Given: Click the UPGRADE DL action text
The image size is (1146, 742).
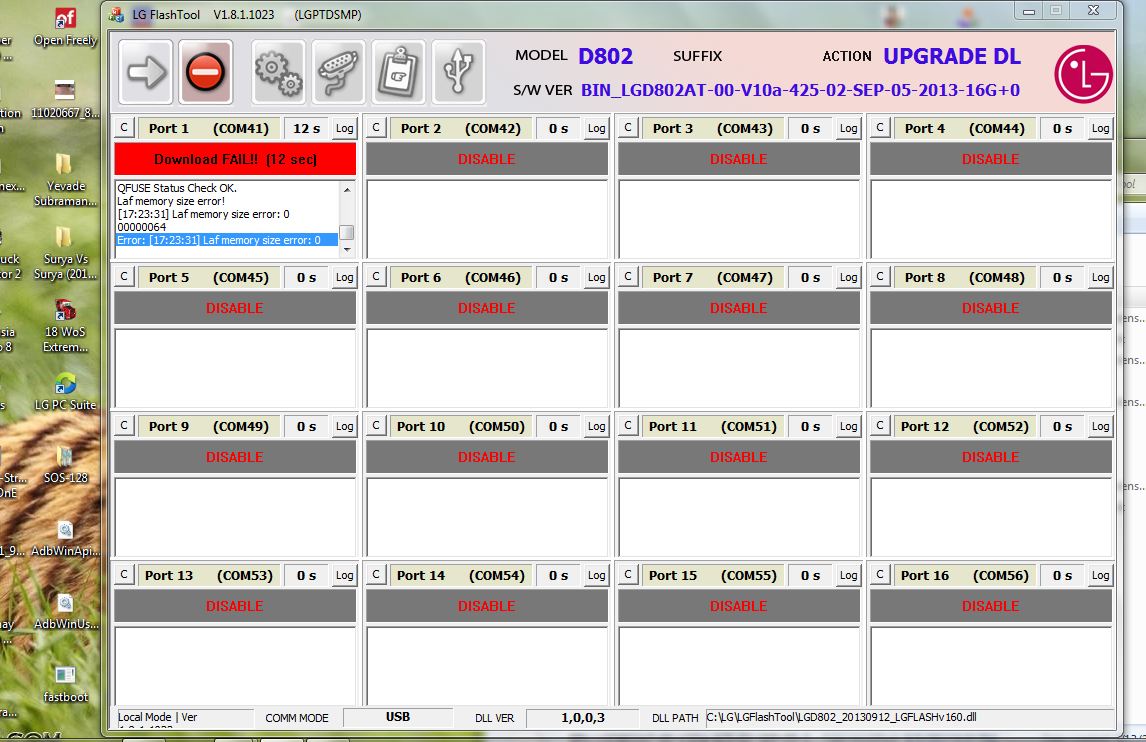Looking at the screenshot, I should coord(952,56).
